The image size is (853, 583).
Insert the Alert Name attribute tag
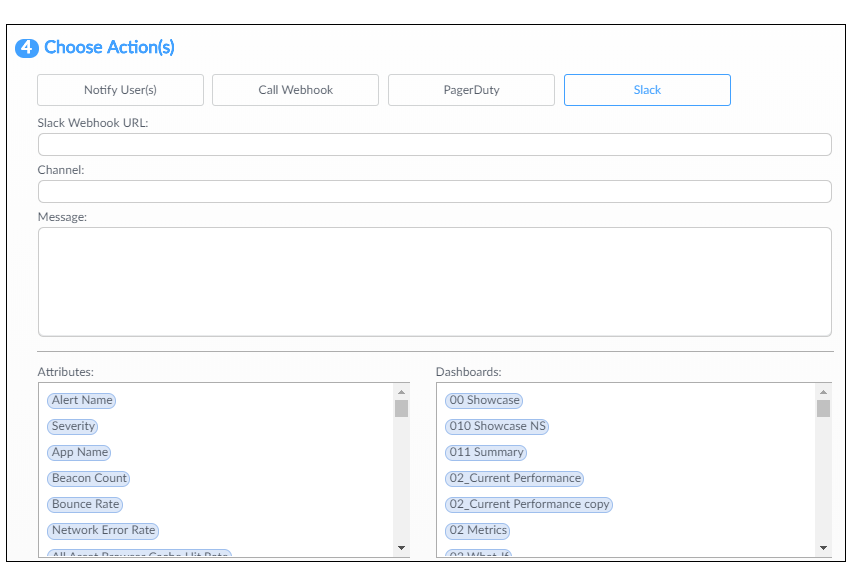[x=82, y=400]
